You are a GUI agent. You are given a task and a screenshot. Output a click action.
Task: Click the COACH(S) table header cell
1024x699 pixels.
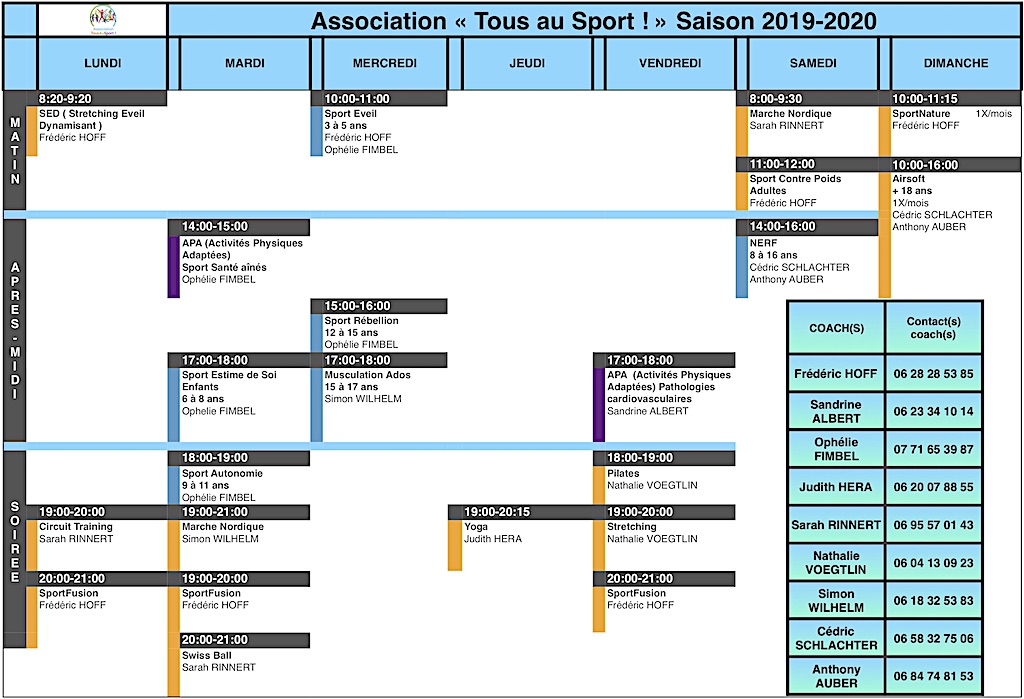pos(835,327)
